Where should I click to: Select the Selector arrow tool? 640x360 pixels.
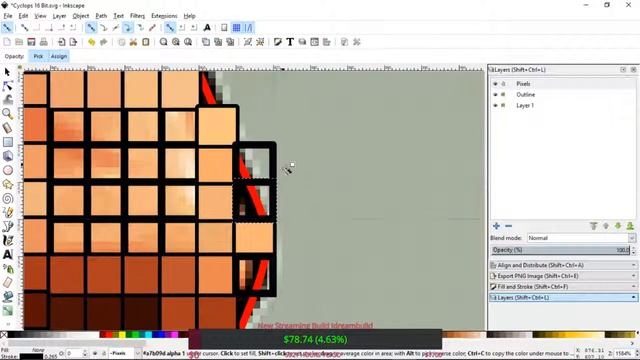(x=7, y=72)
